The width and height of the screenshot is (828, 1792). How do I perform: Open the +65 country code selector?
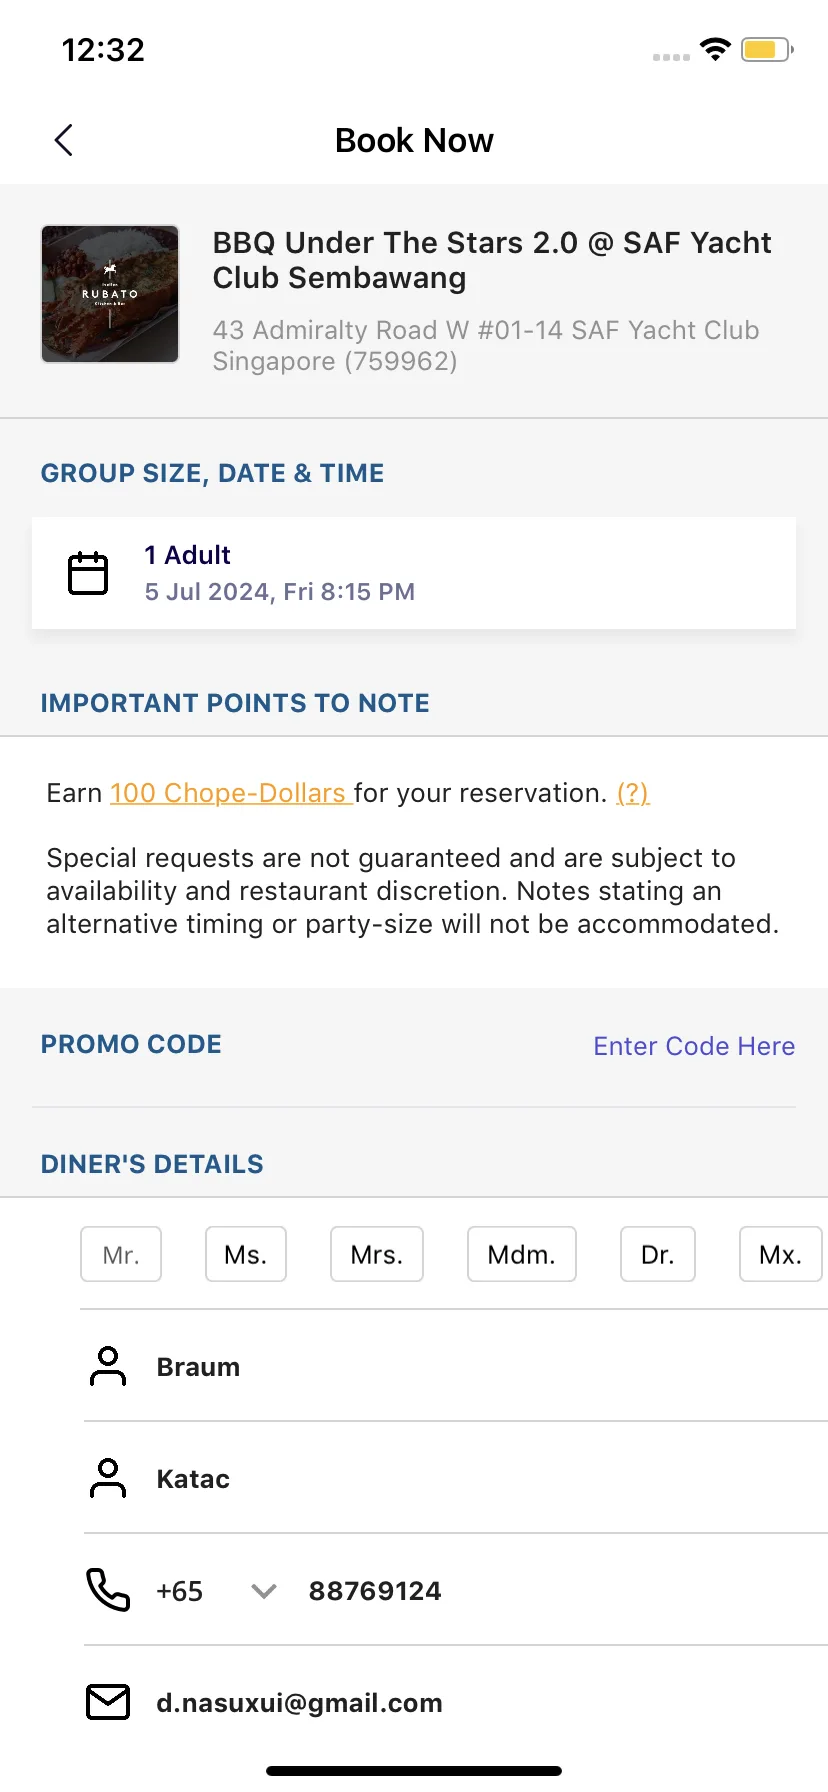[x=180, y=1591]
